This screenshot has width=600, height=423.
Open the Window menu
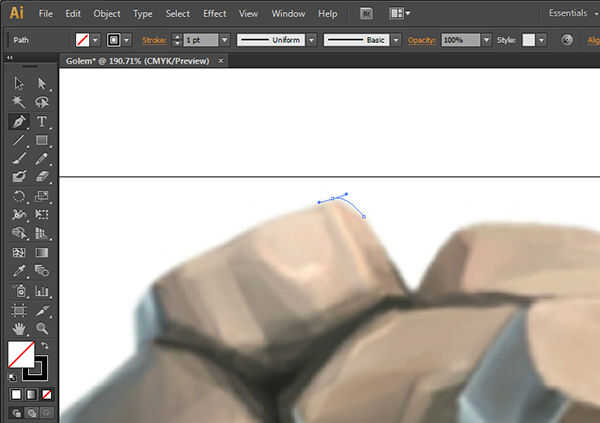click(x=288, y=14)
